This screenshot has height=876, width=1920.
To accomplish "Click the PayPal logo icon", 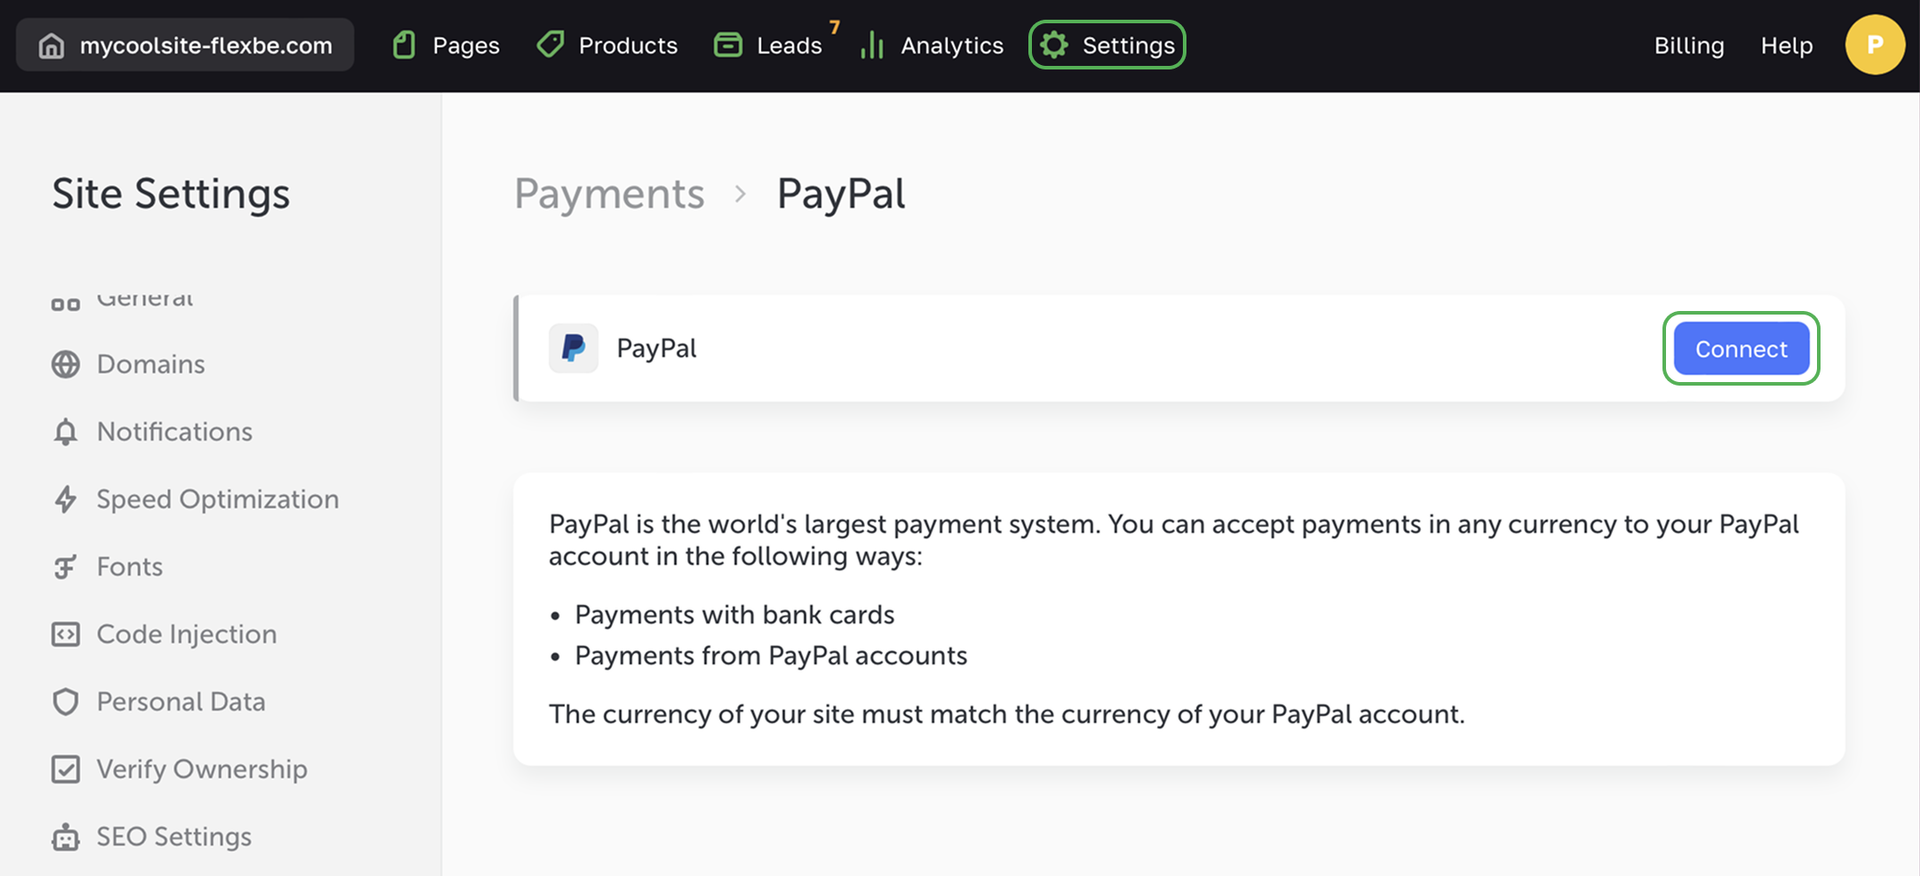I will click(x=574, y=348).
